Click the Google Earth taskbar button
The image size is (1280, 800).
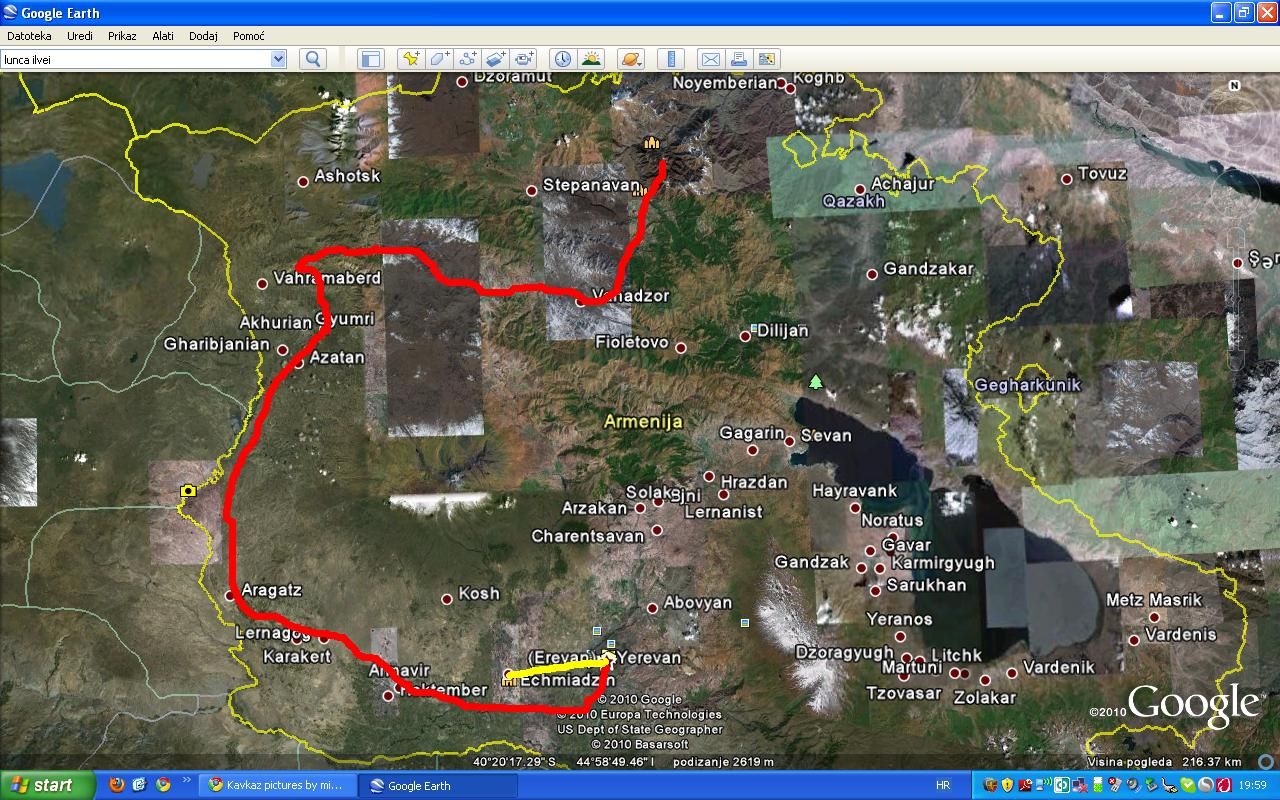pyautogui.click(x=438, y=785)
